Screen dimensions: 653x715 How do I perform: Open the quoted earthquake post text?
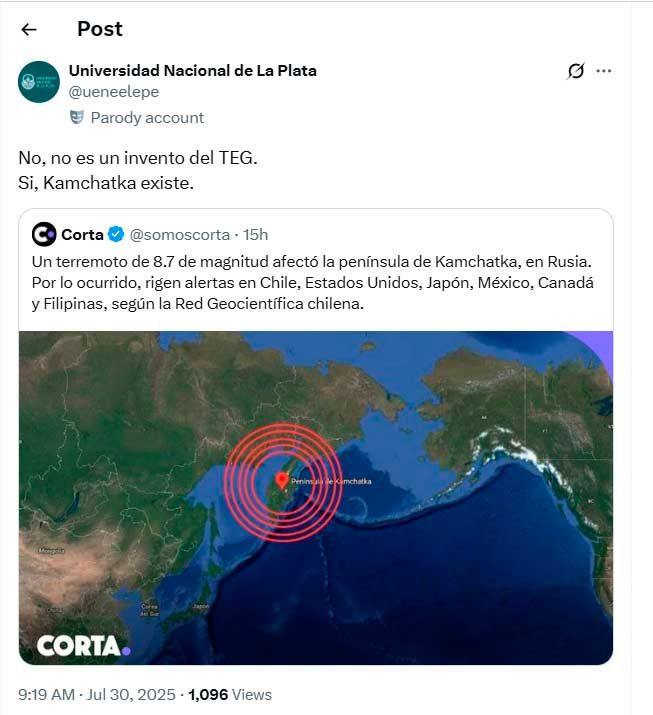point(313,283)
